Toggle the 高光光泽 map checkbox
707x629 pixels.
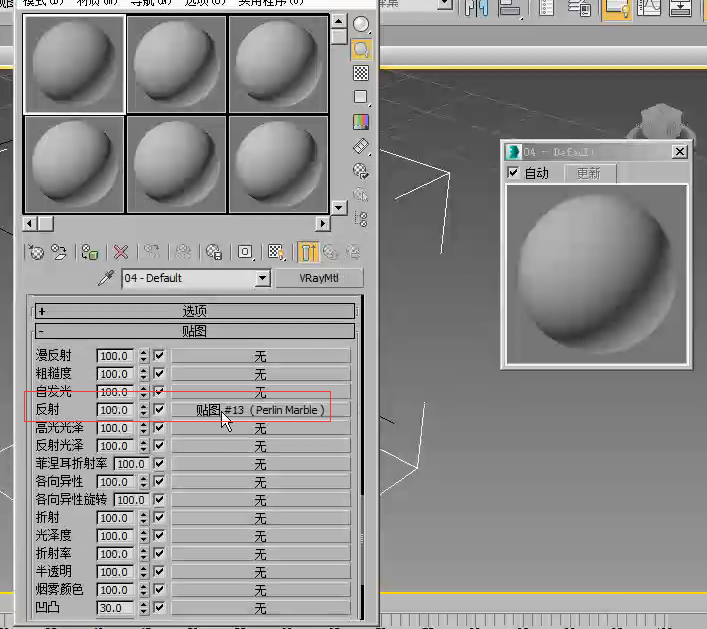click(x=159, y=428)
